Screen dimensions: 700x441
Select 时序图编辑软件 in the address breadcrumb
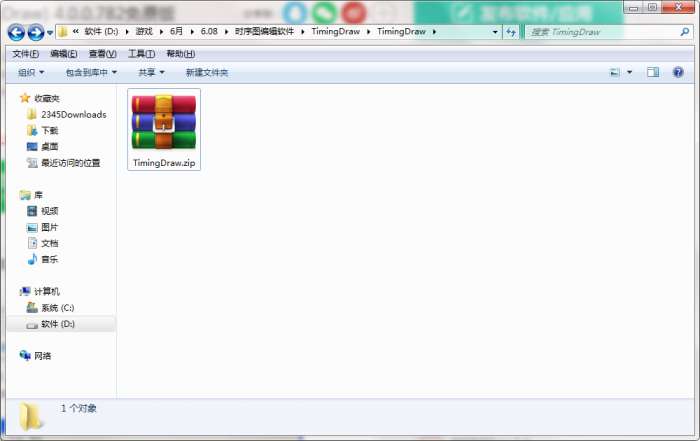[x=264, y=32]
